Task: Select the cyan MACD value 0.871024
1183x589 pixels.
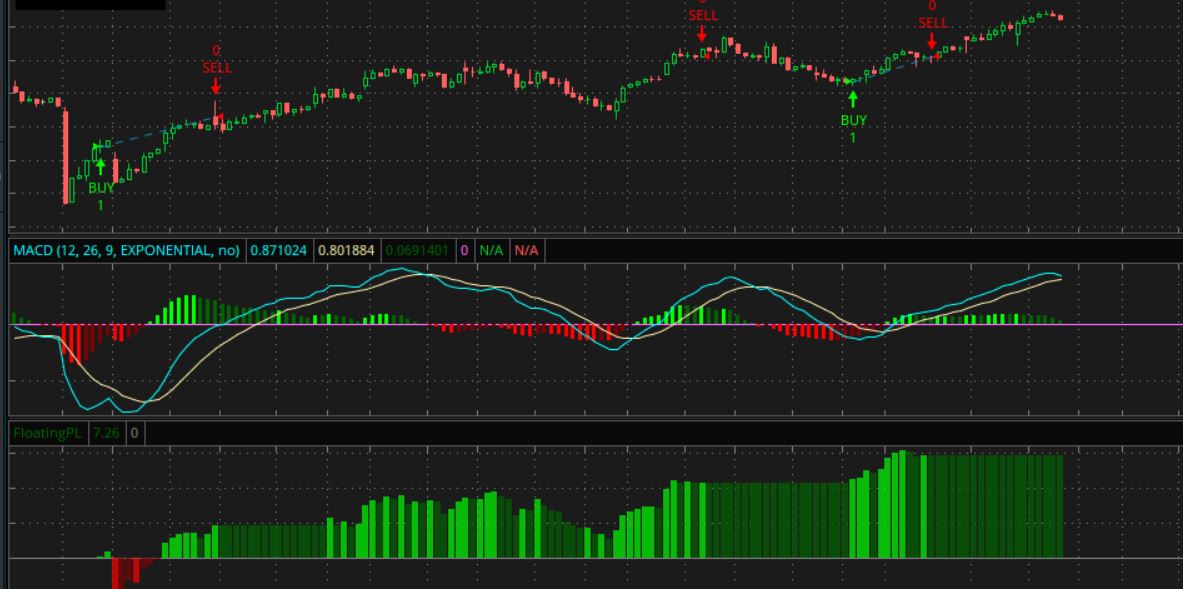Action: pos(278,250)
